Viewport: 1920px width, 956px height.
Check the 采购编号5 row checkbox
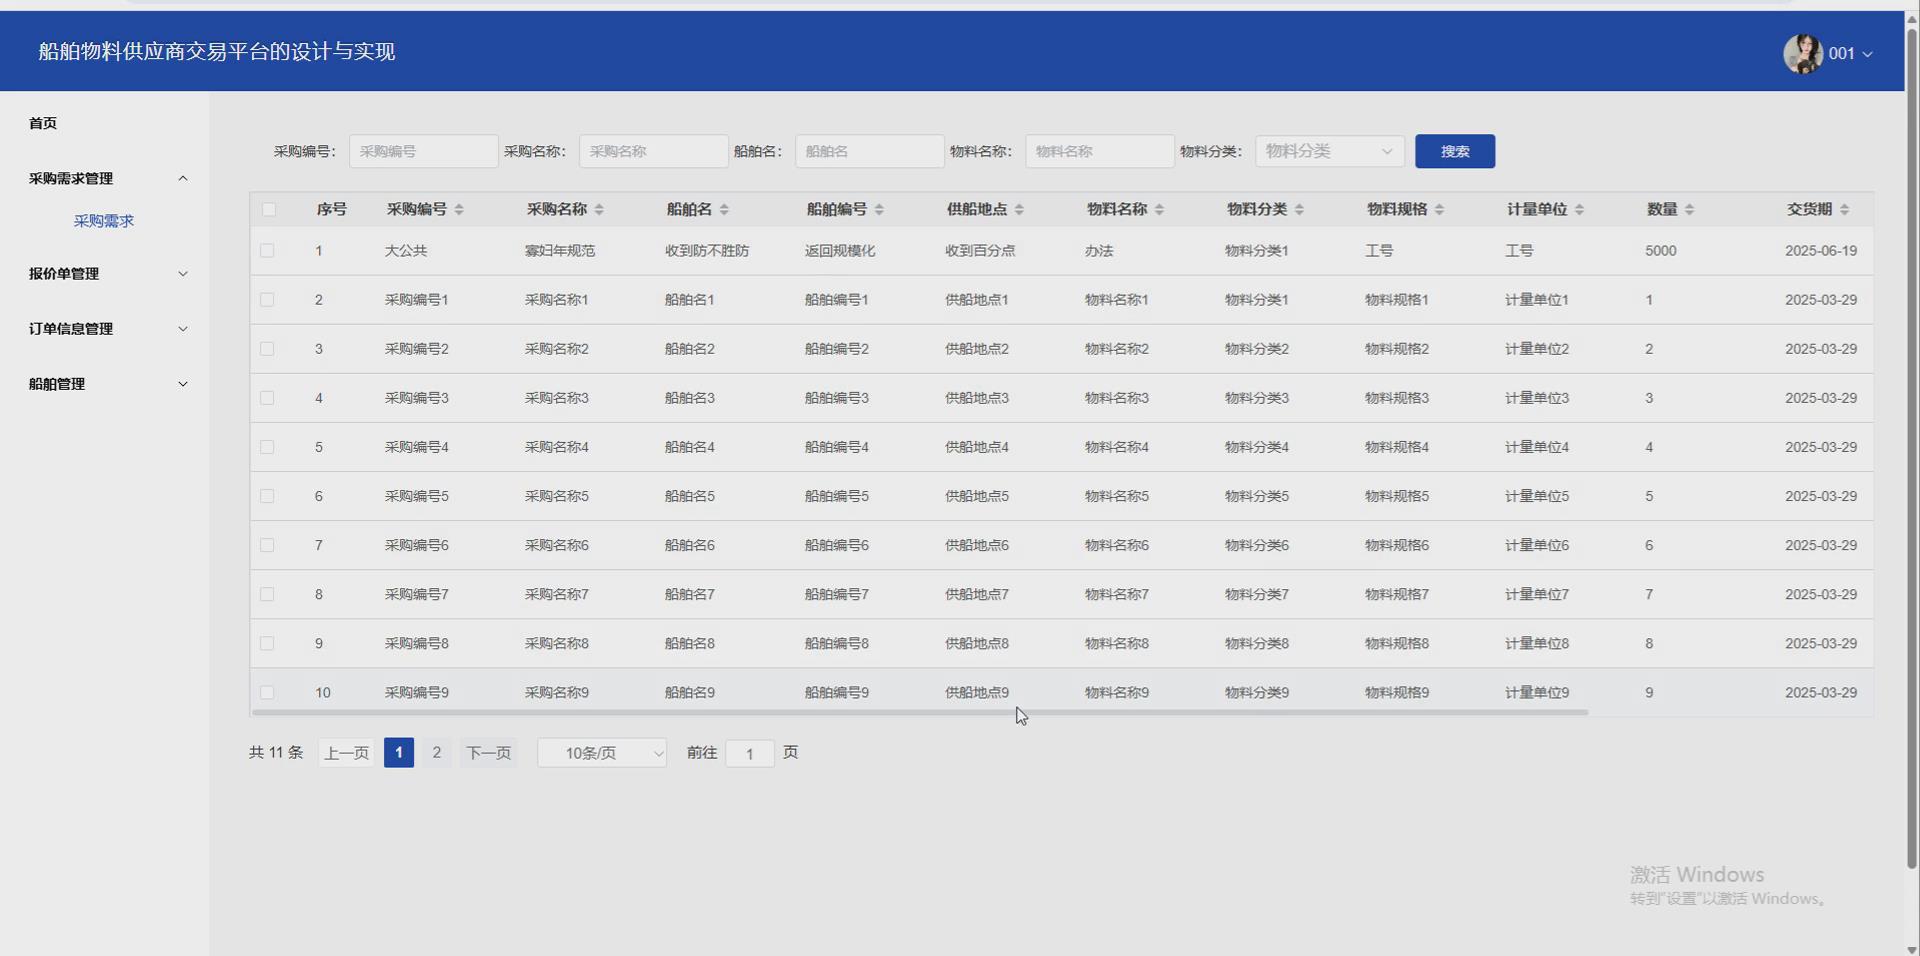(x=267, y=495)
